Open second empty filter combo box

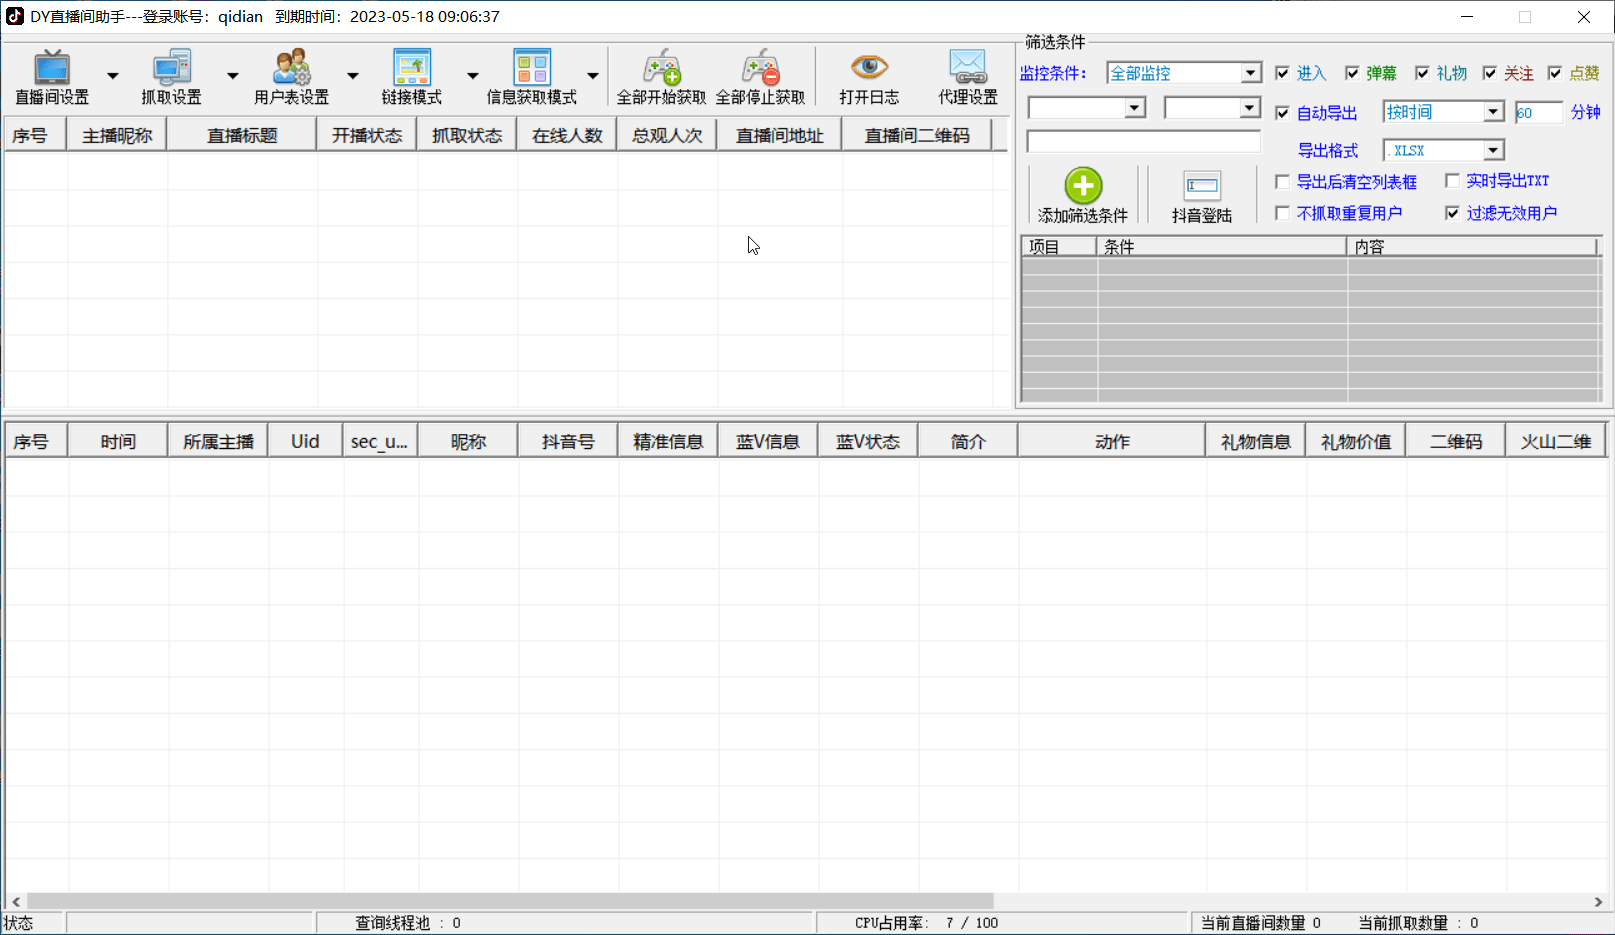(1249, 107)
